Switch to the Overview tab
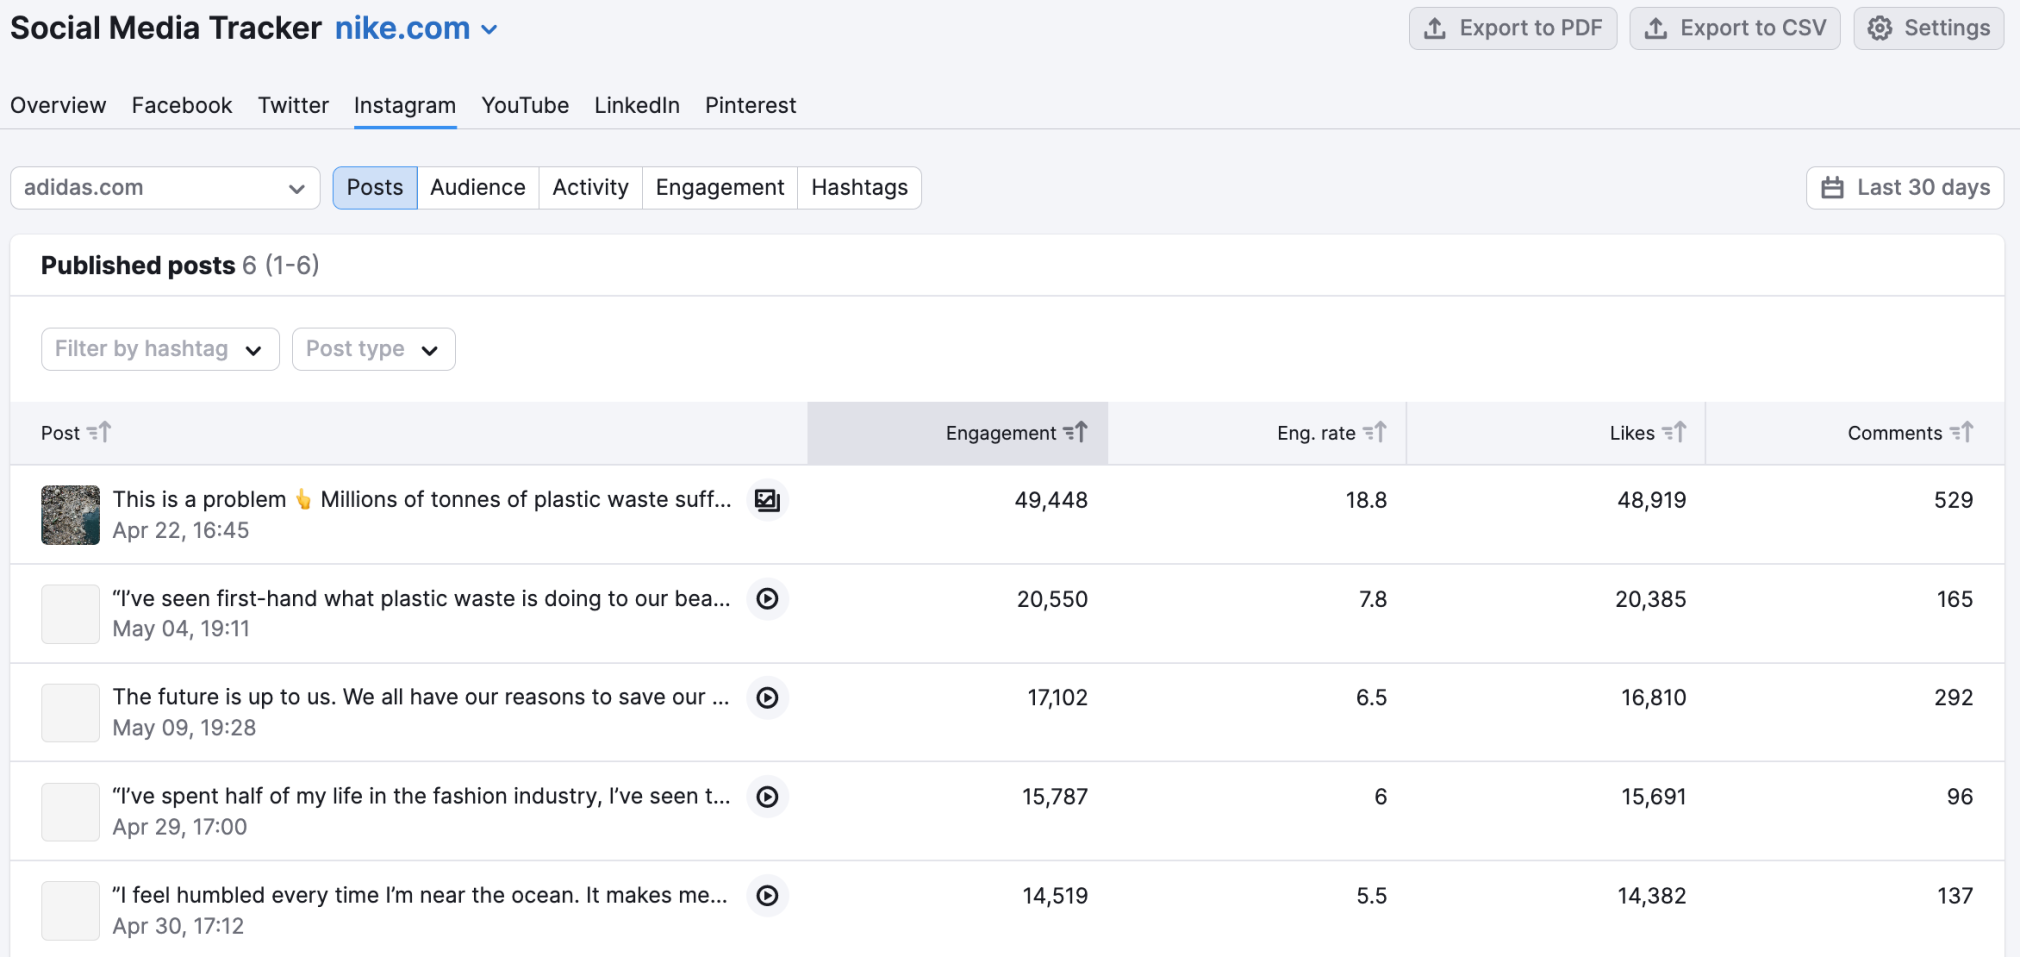 coord(58,105)
